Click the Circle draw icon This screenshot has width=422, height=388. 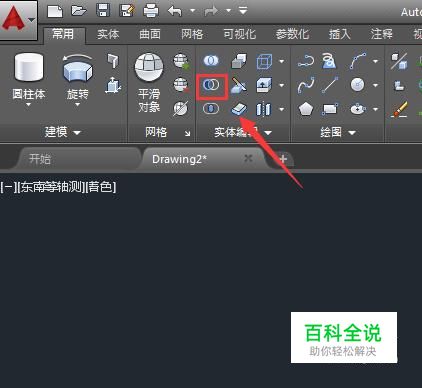(358, 85)
